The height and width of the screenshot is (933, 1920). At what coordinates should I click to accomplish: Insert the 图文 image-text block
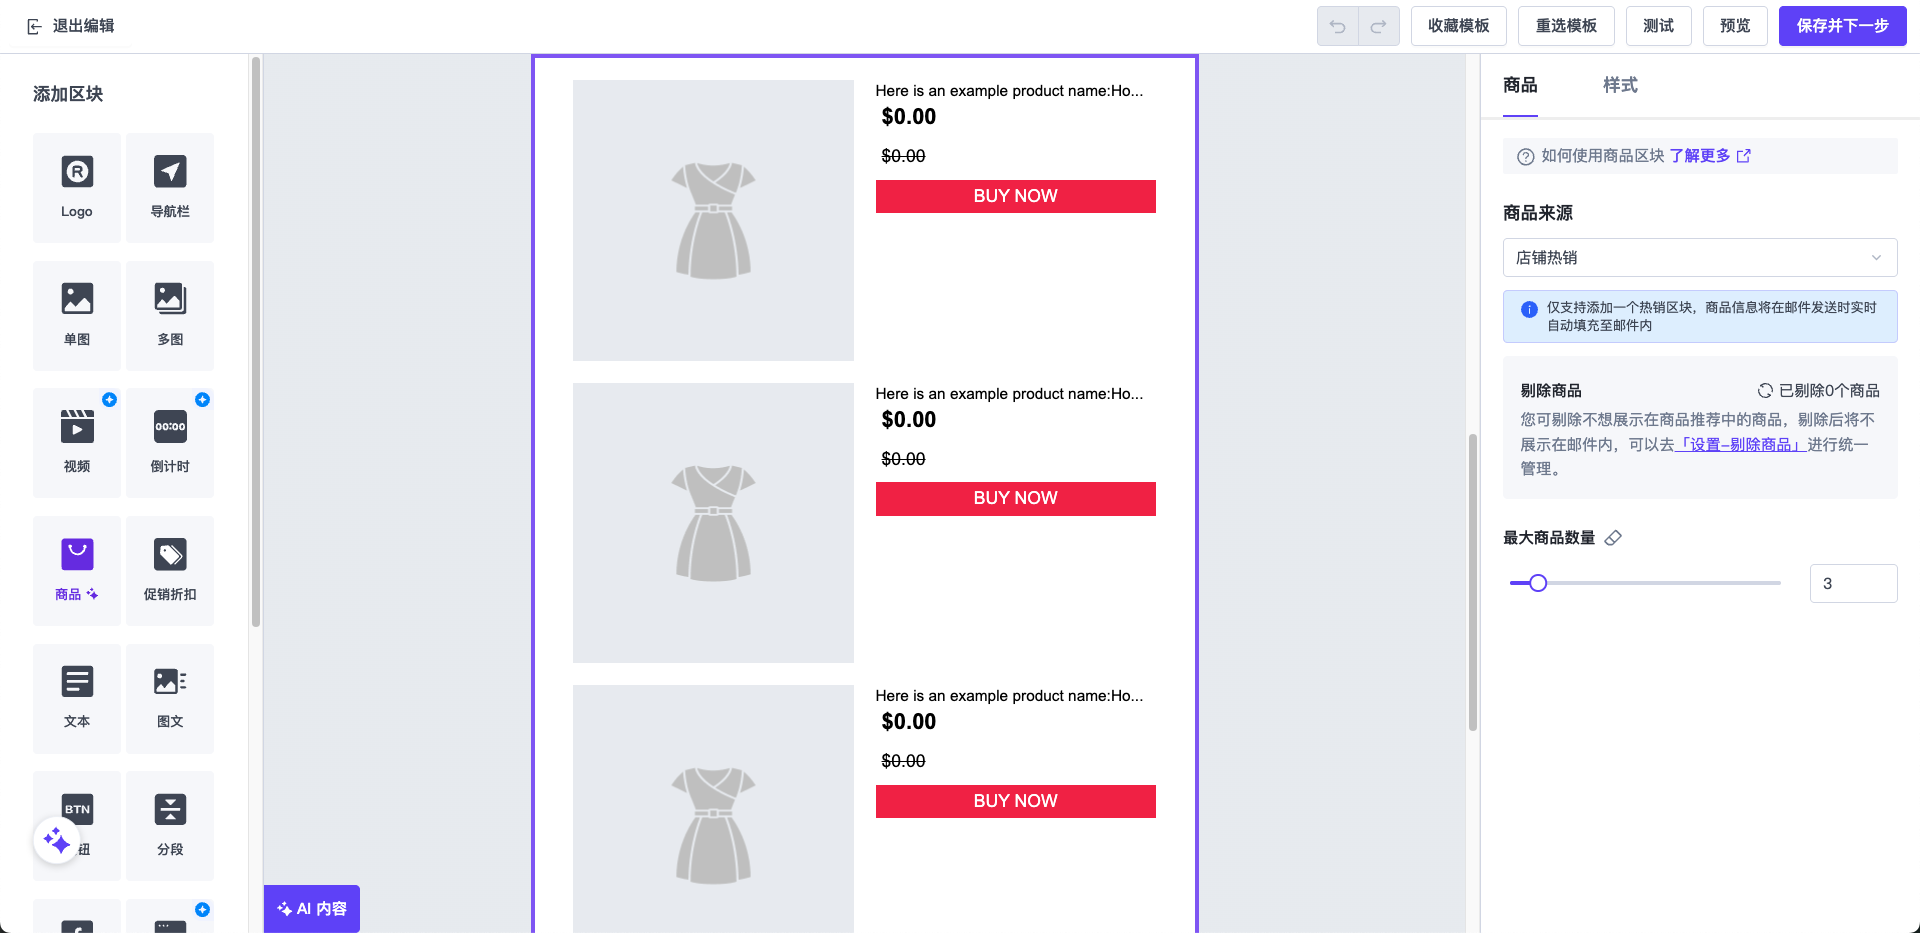point(170,698)
